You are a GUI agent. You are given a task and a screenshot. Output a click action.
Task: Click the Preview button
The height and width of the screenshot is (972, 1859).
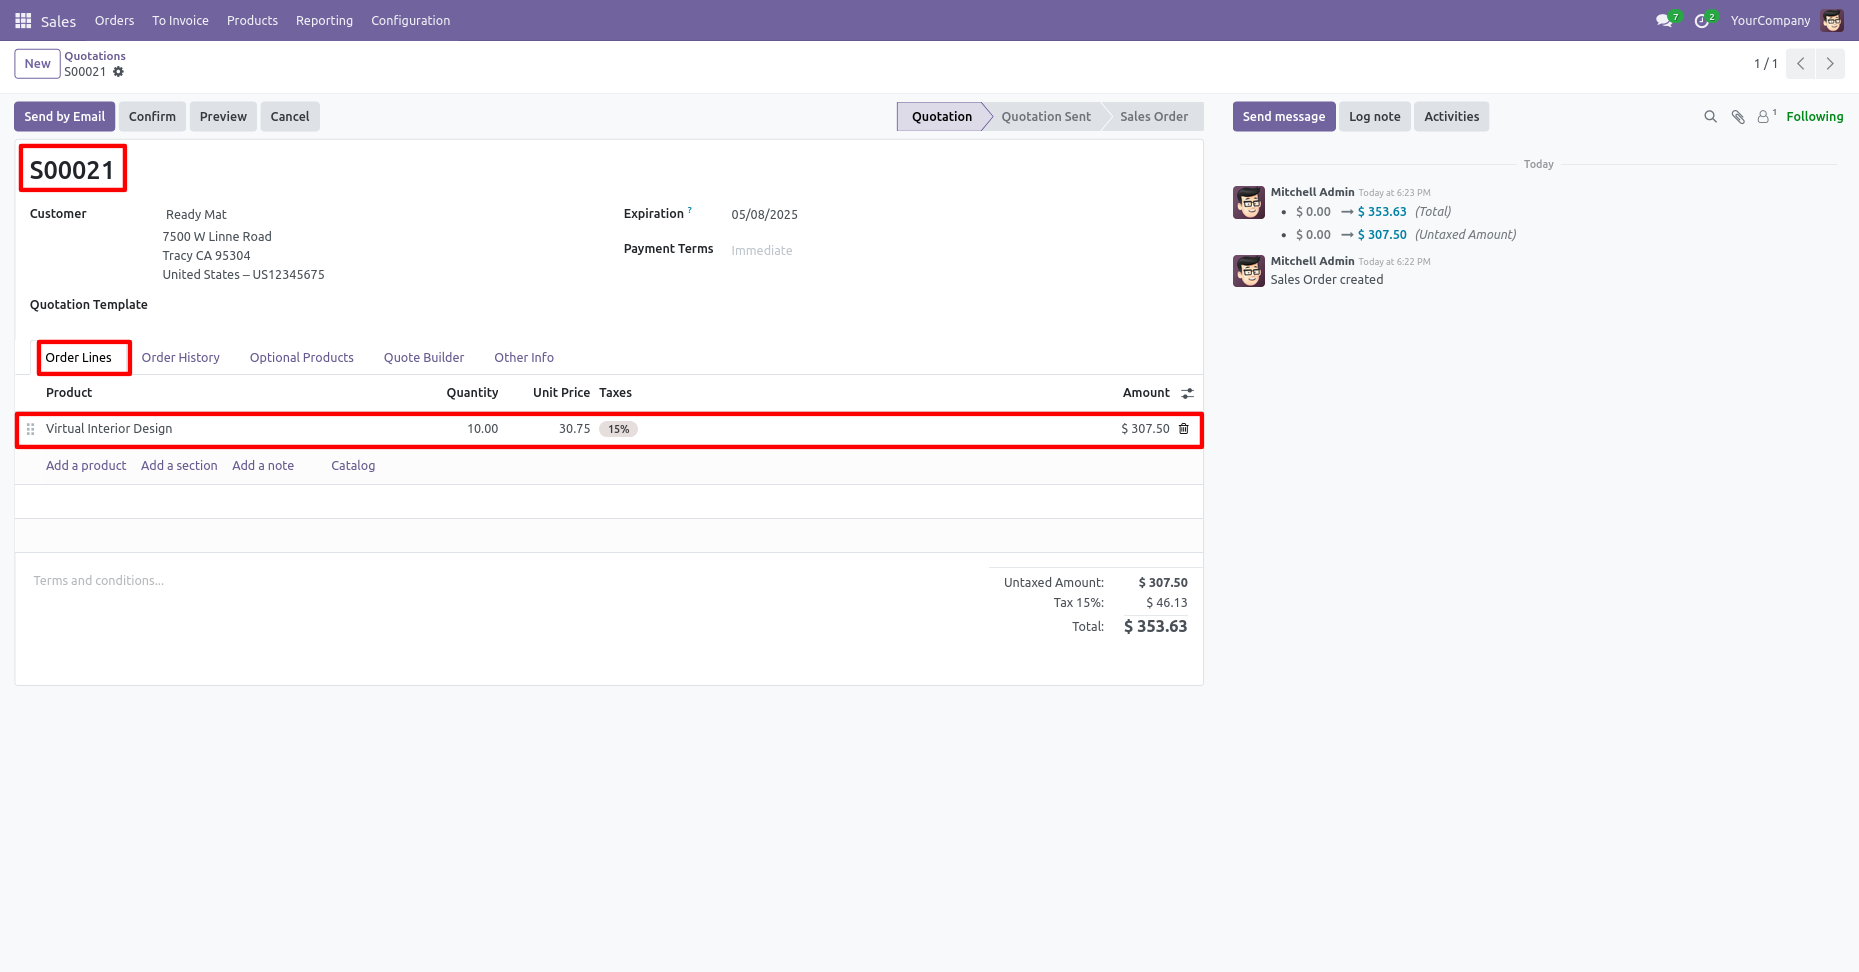point(223,117)
